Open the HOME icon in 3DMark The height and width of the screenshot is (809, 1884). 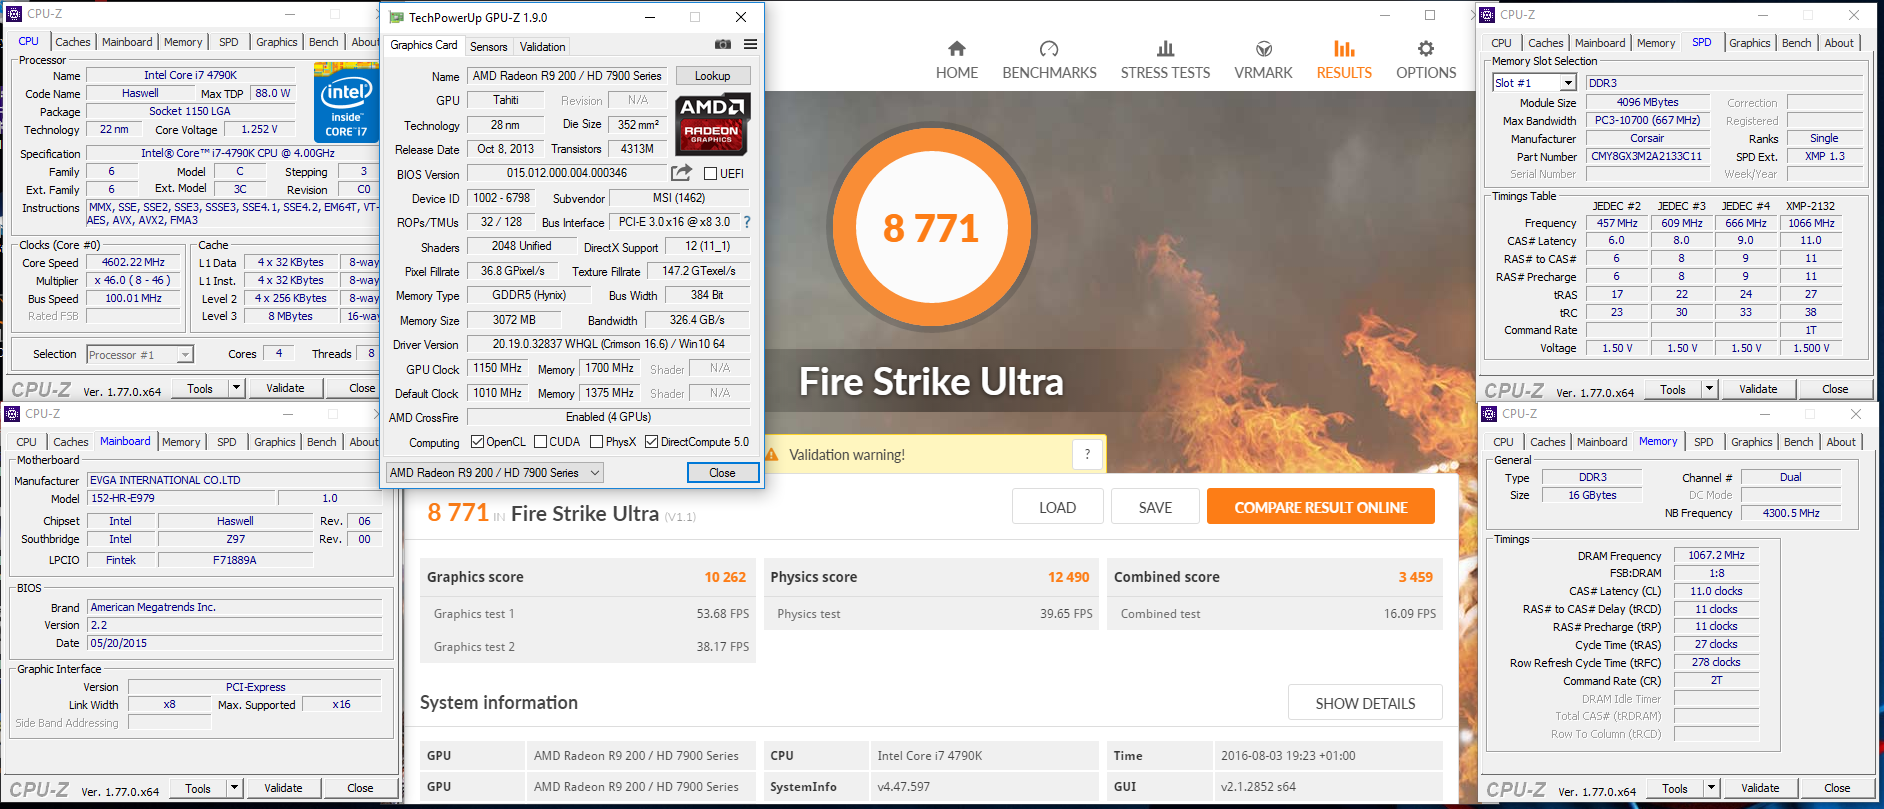click(957, 48)
